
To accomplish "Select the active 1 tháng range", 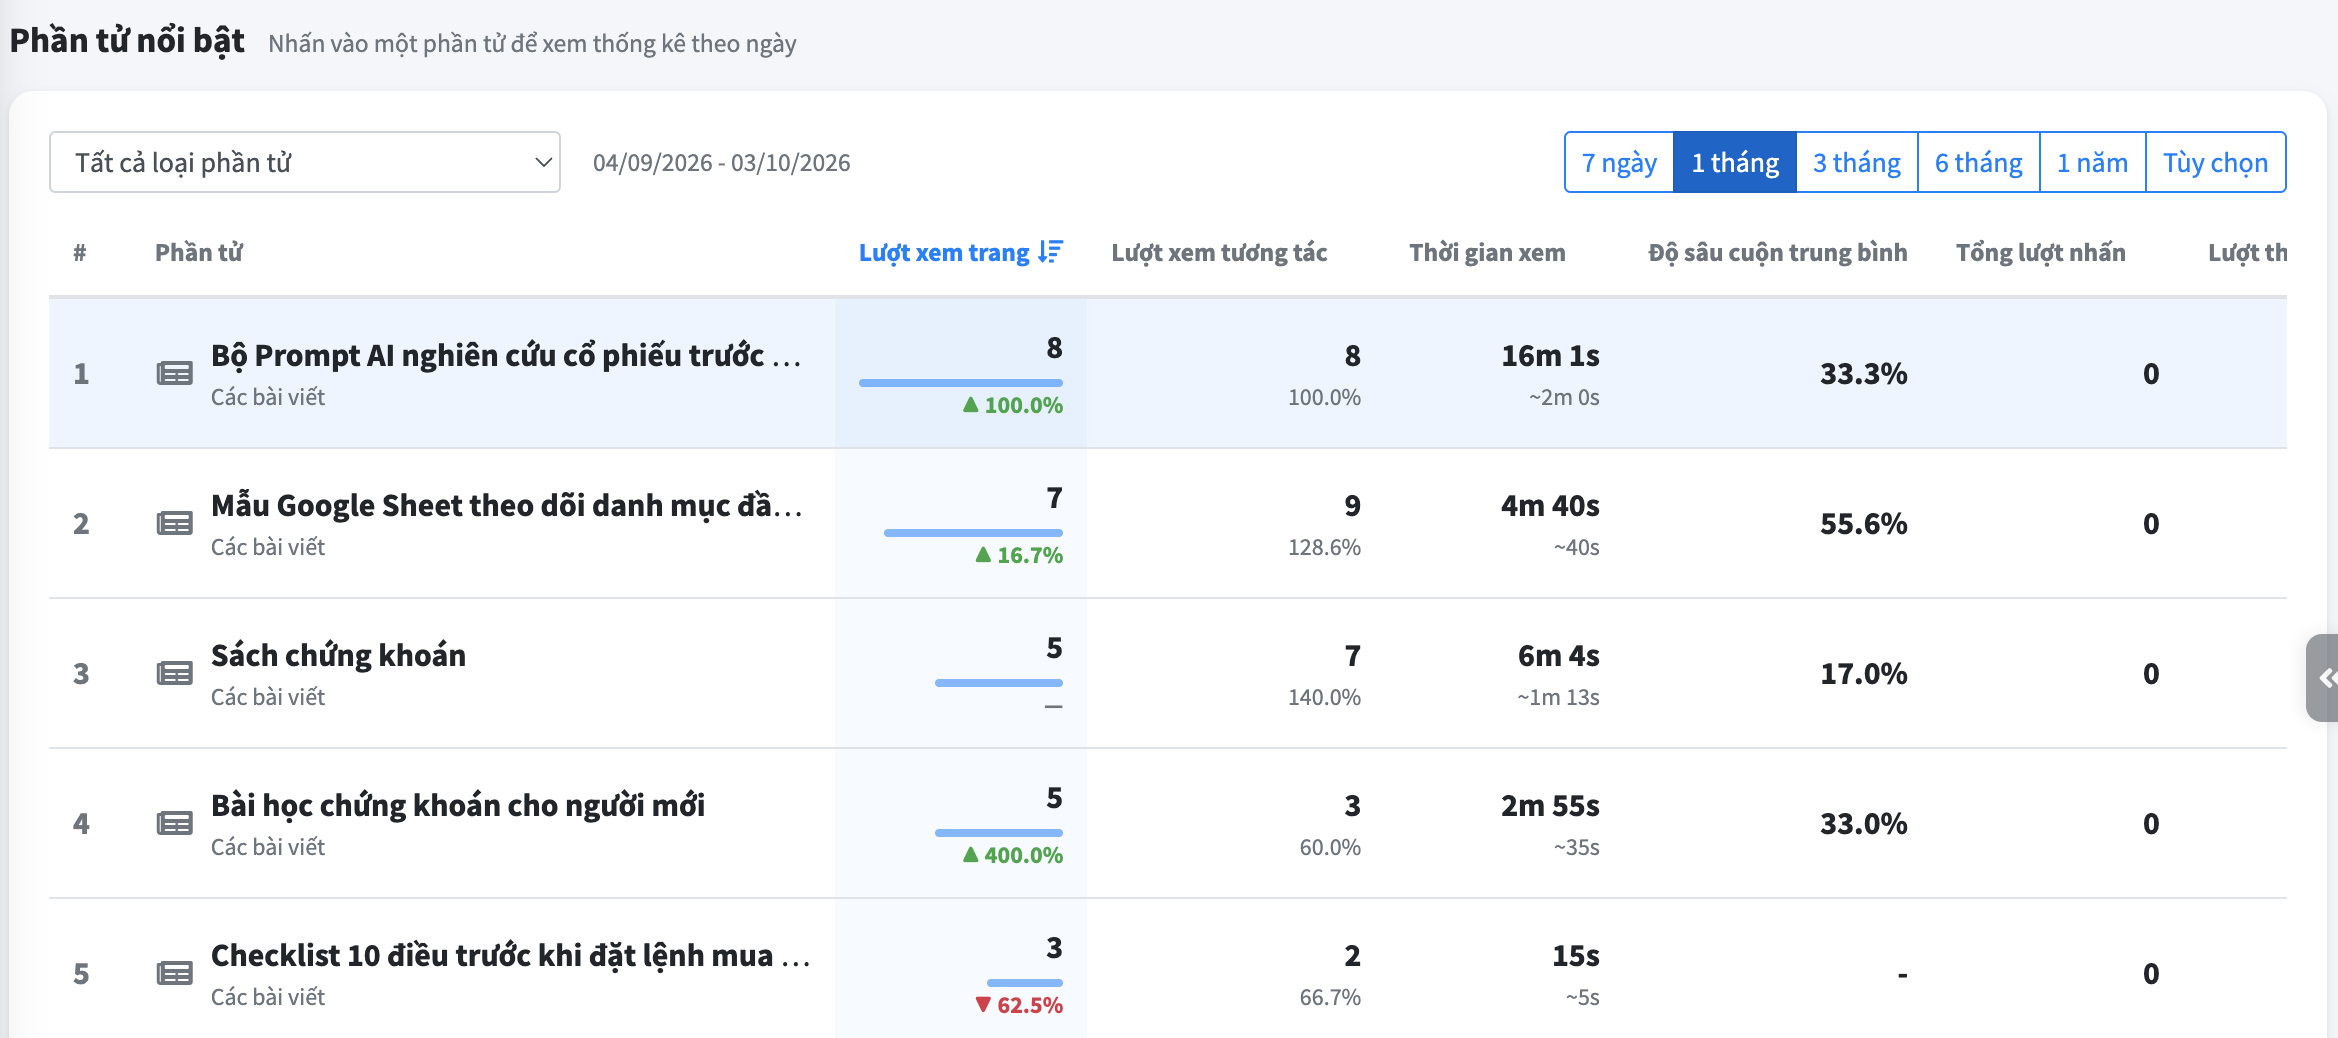I will (x=1735, y=162).
